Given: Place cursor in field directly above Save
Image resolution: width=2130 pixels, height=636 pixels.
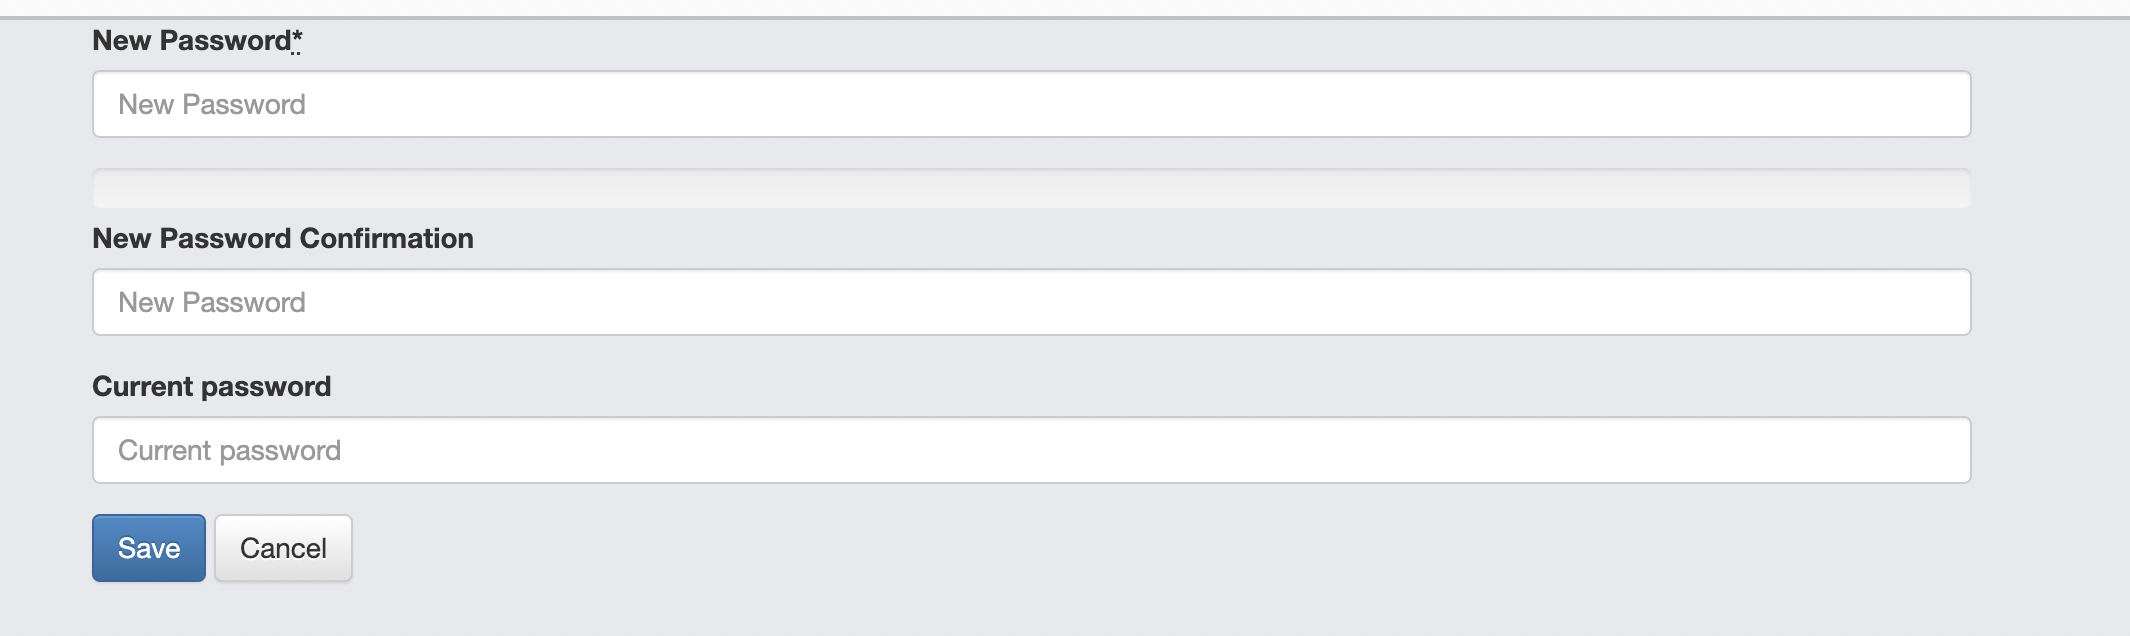Looking at the screenshot, I should (x=1031, y=450).
